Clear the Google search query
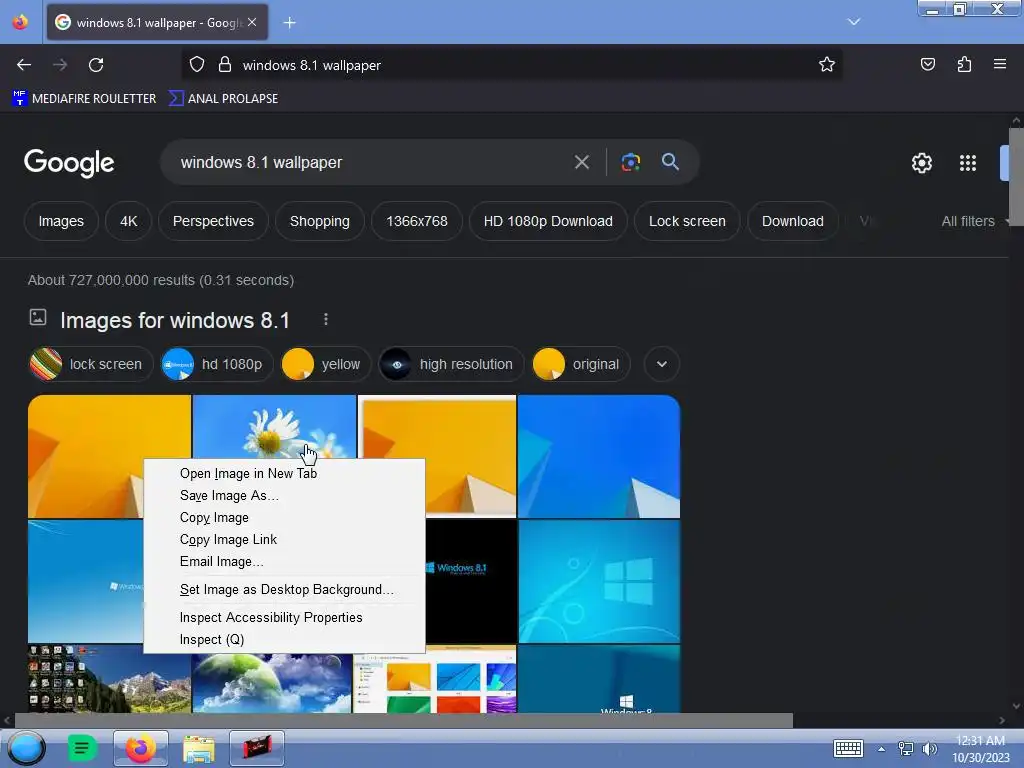 [581, 162]
